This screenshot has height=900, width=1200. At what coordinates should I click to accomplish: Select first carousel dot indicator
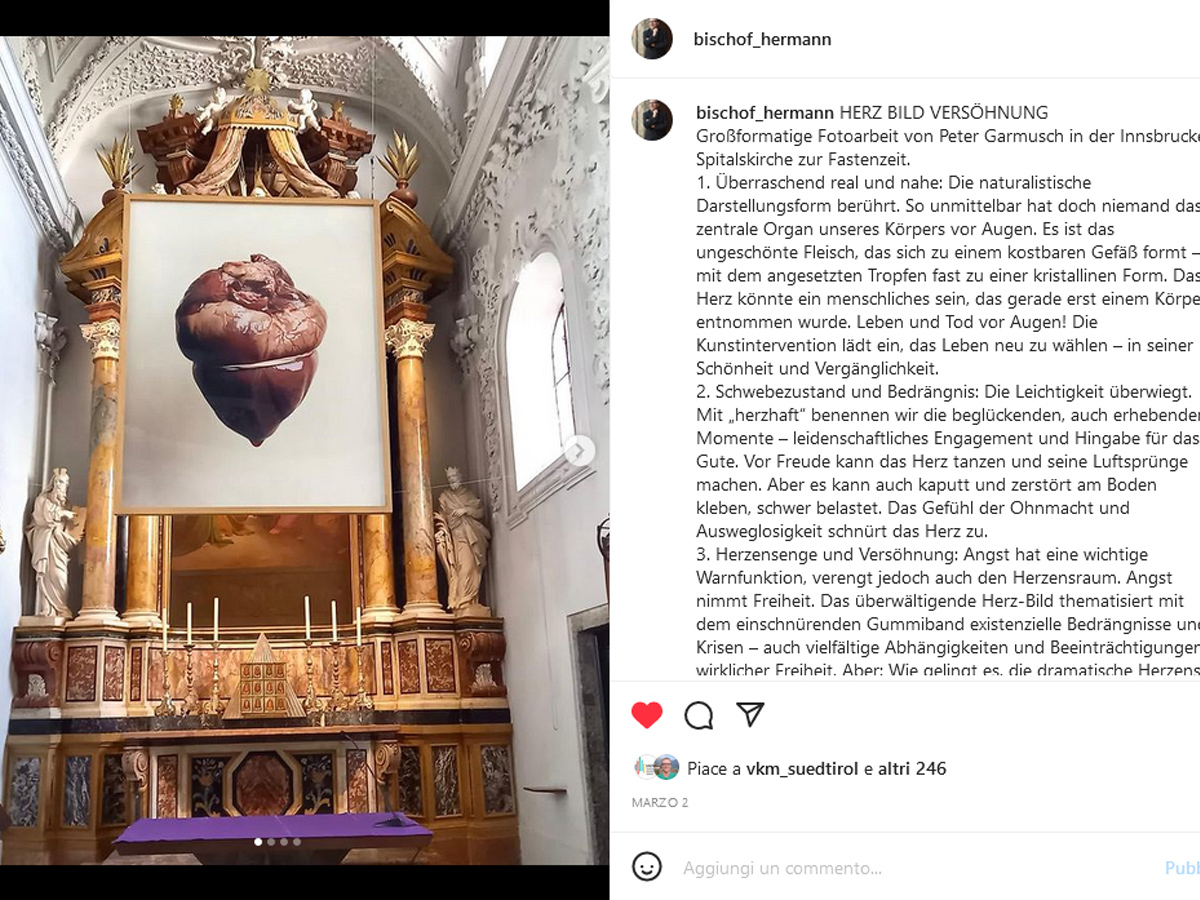point(258,842)
